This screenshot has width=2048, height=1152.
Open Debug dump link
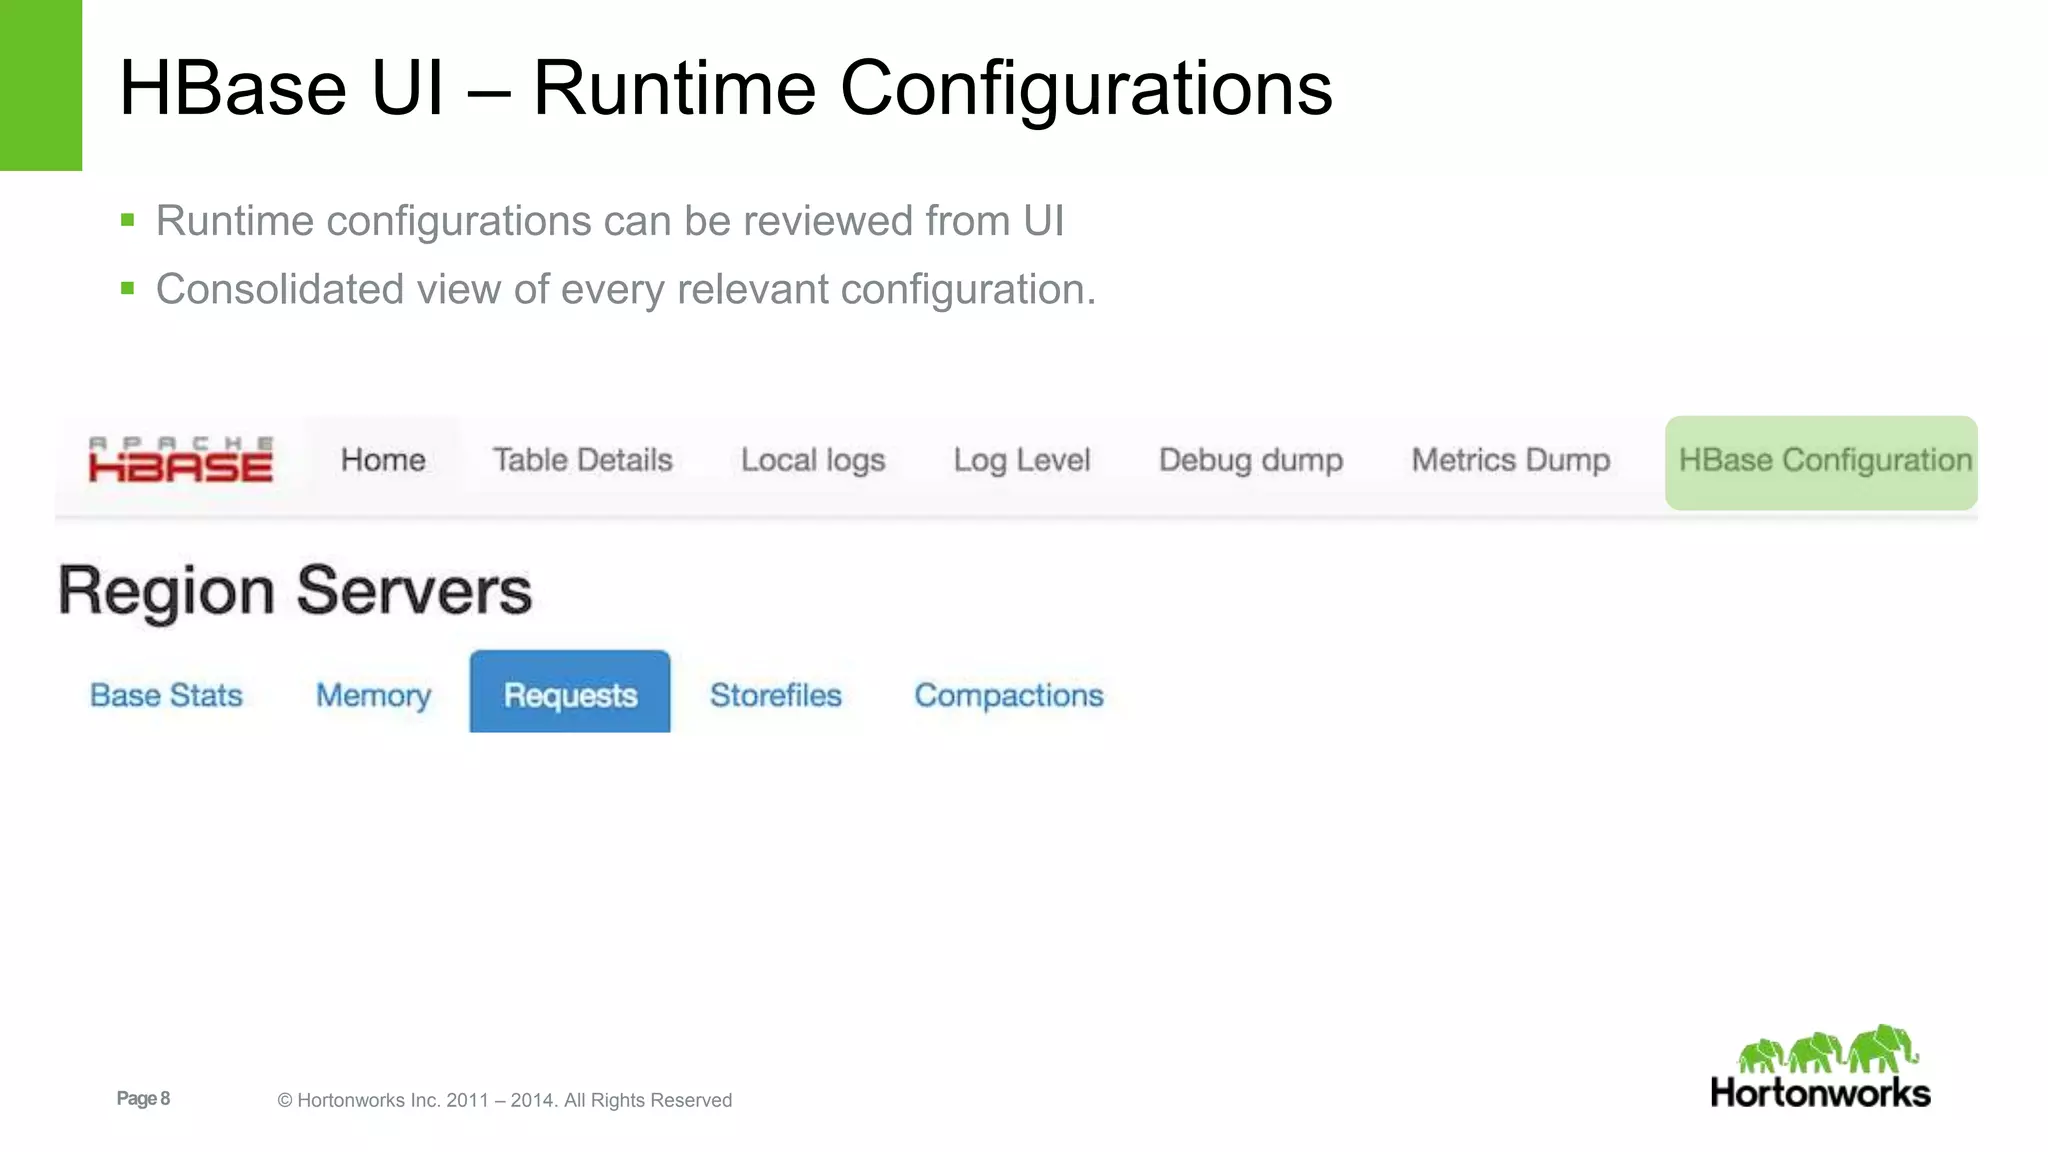[x=1251, y=461]
